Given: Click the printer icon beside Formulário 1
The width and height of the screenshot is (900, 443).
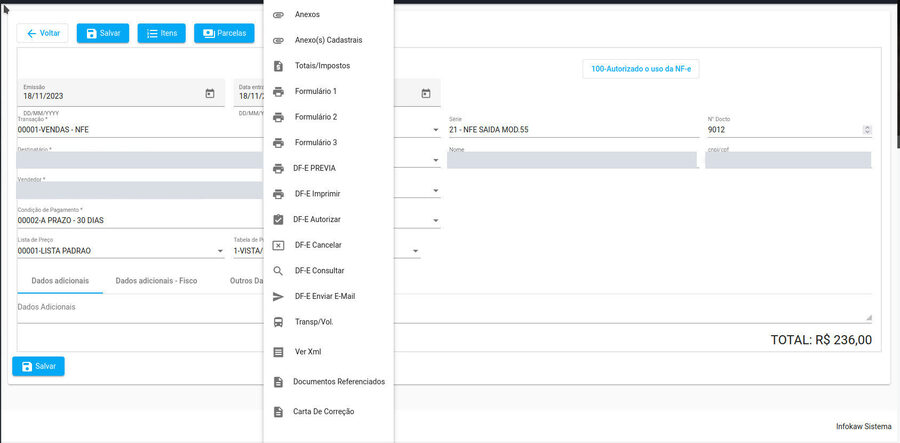Looking at the screenshot, I should coord(278,92).
